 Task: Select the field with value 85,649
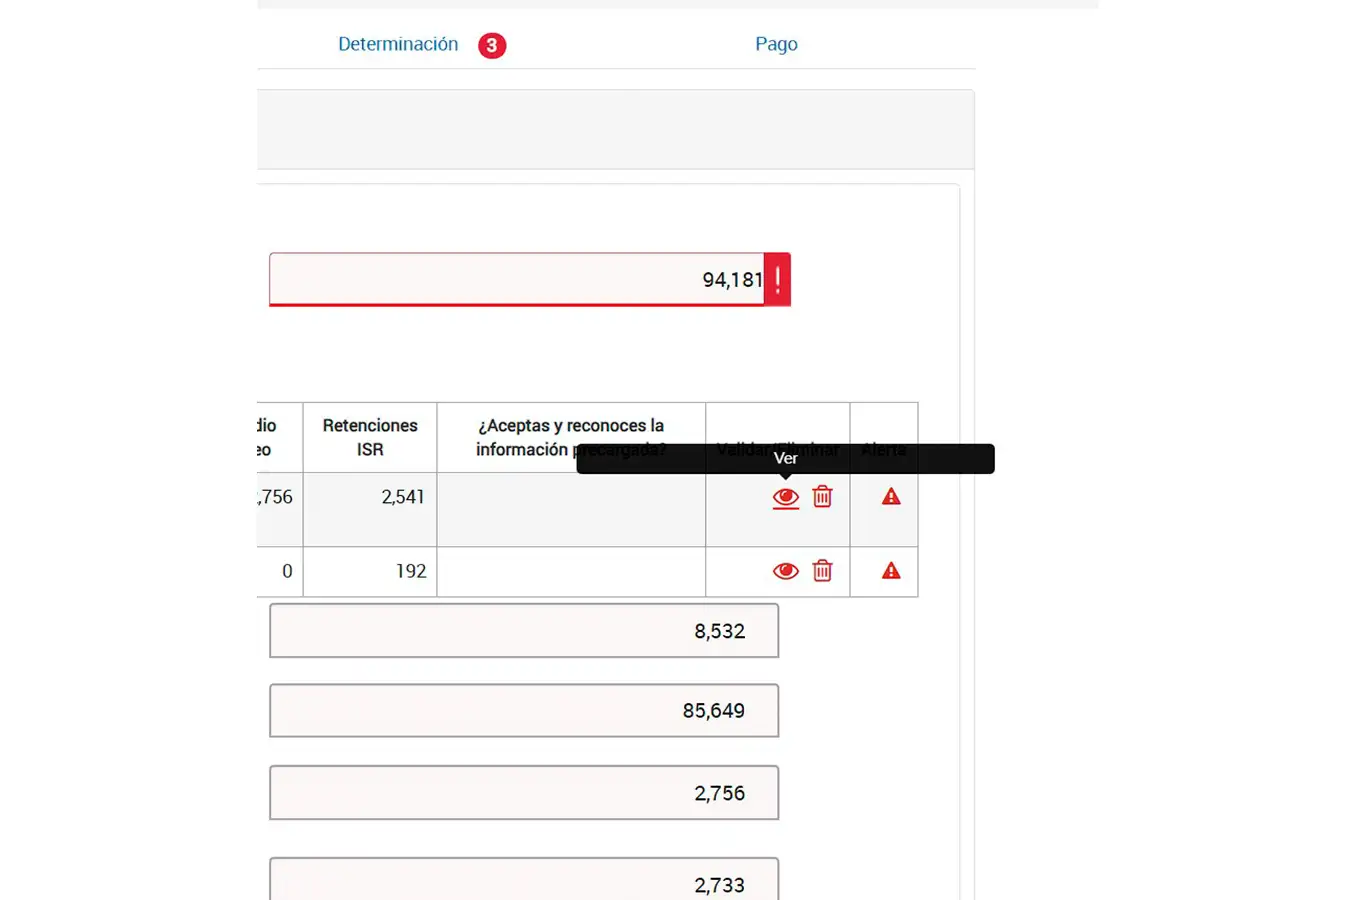(x=523, y=711)
